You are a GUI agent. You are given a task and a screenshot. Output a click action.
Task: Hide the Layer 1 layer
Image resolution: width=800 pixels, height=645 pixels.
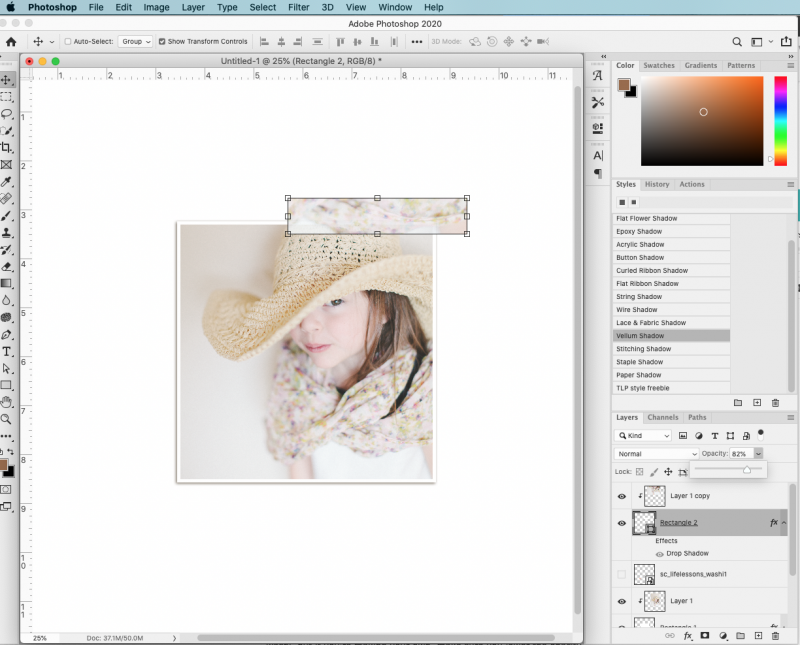pyautogui.click(x=621, y=602)
